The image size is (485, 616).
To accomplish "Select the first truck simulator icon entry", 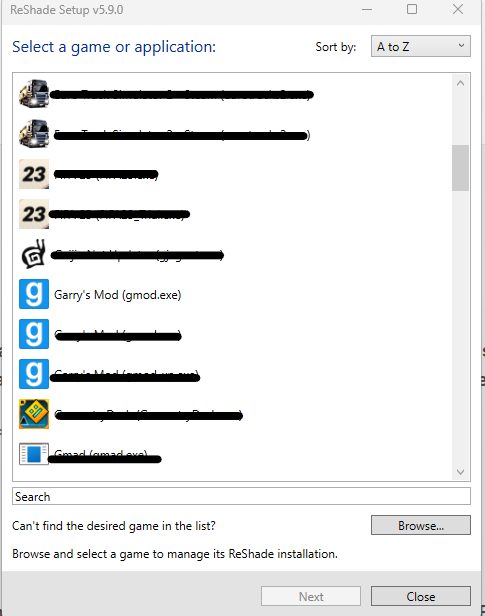I will [34, 94].
